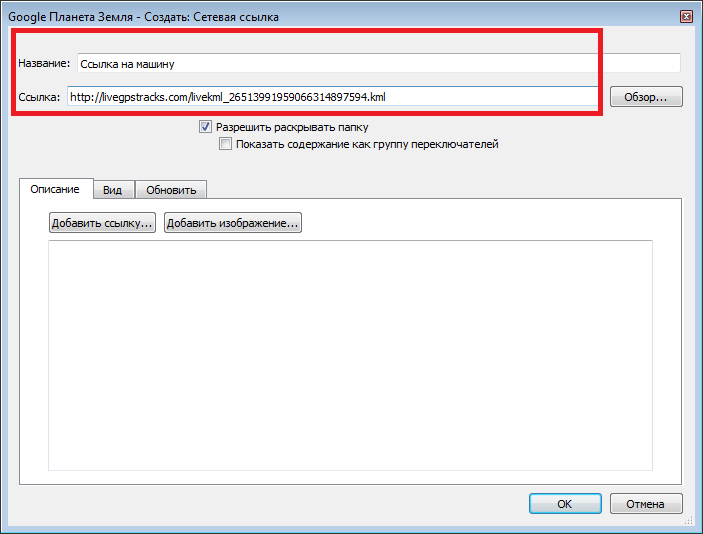
Task: Select the Обновить tab
Action: click(x=171, y=190)
